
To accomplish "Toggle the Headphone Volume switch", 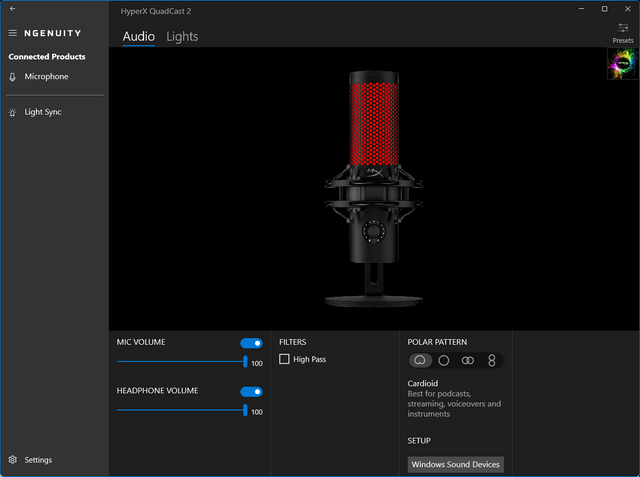I will pos(251,392).
